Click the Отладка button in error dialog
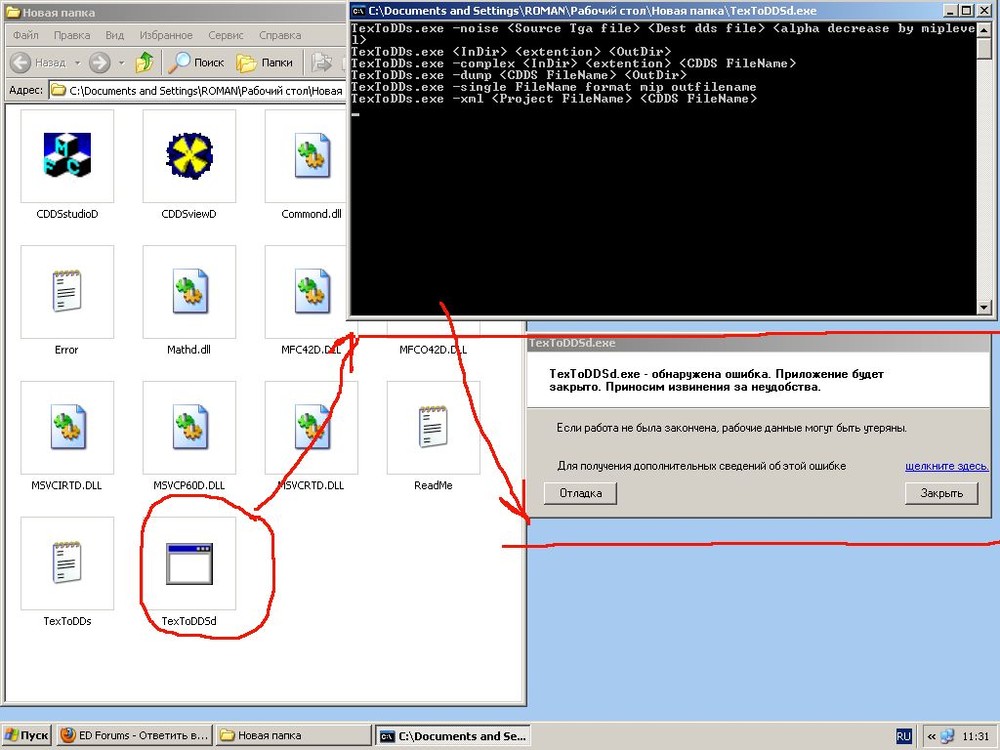Viewport: 1000px width, 750px height. 580,493
